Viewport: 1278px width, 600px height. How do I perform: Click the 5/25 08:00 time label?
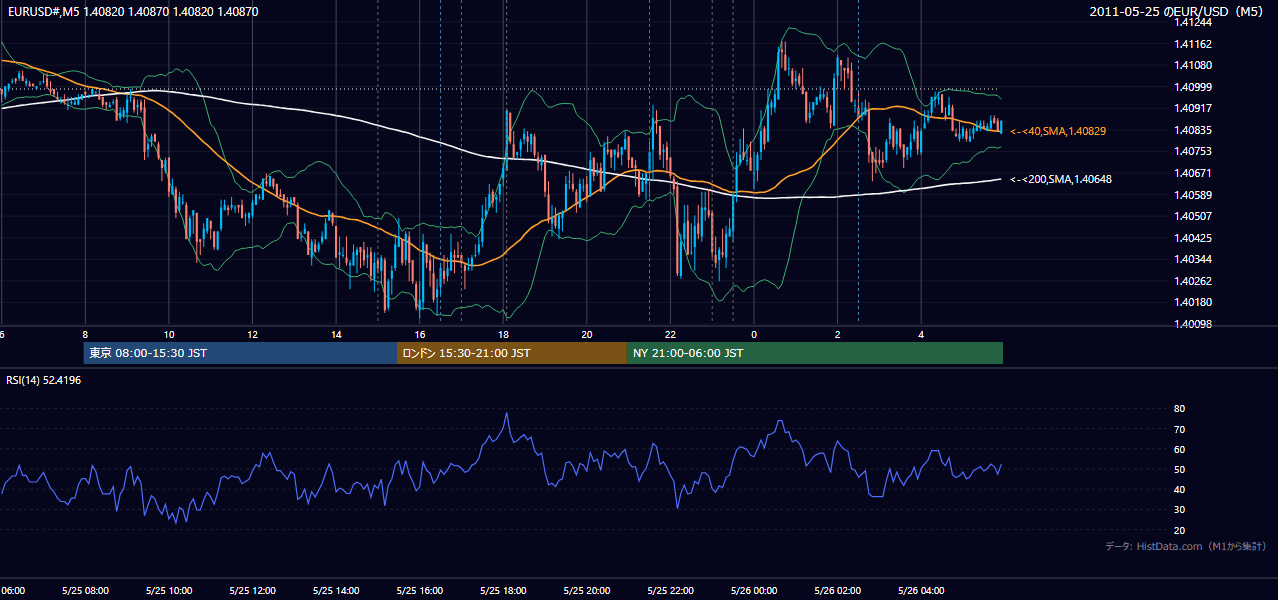coord(84,591)
